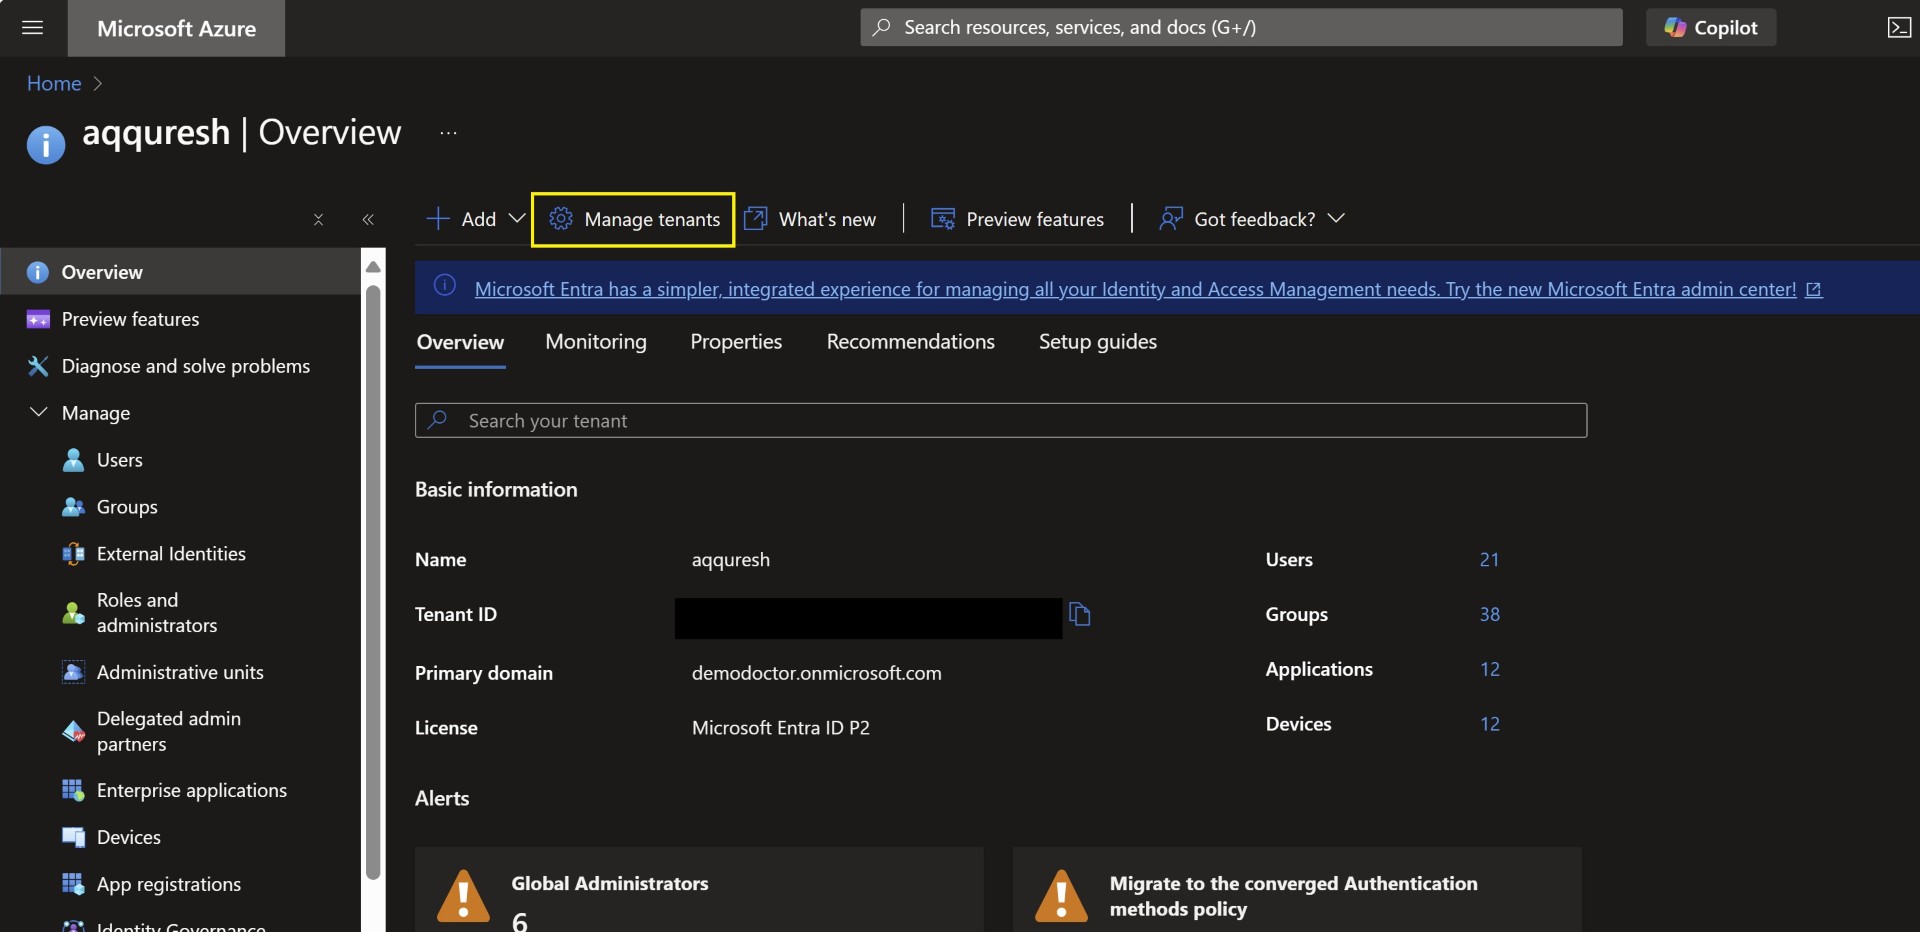This screenshot has height=932, width=1920.
Task: Switch to the Properties tab
Action: (x=736, y=342)
